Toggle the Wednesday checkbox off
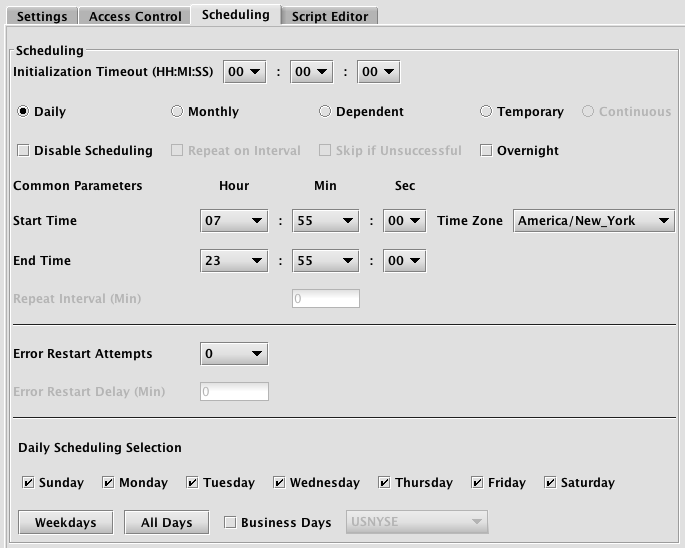This screenshot has width=685, height=548. tap(279, 483)
